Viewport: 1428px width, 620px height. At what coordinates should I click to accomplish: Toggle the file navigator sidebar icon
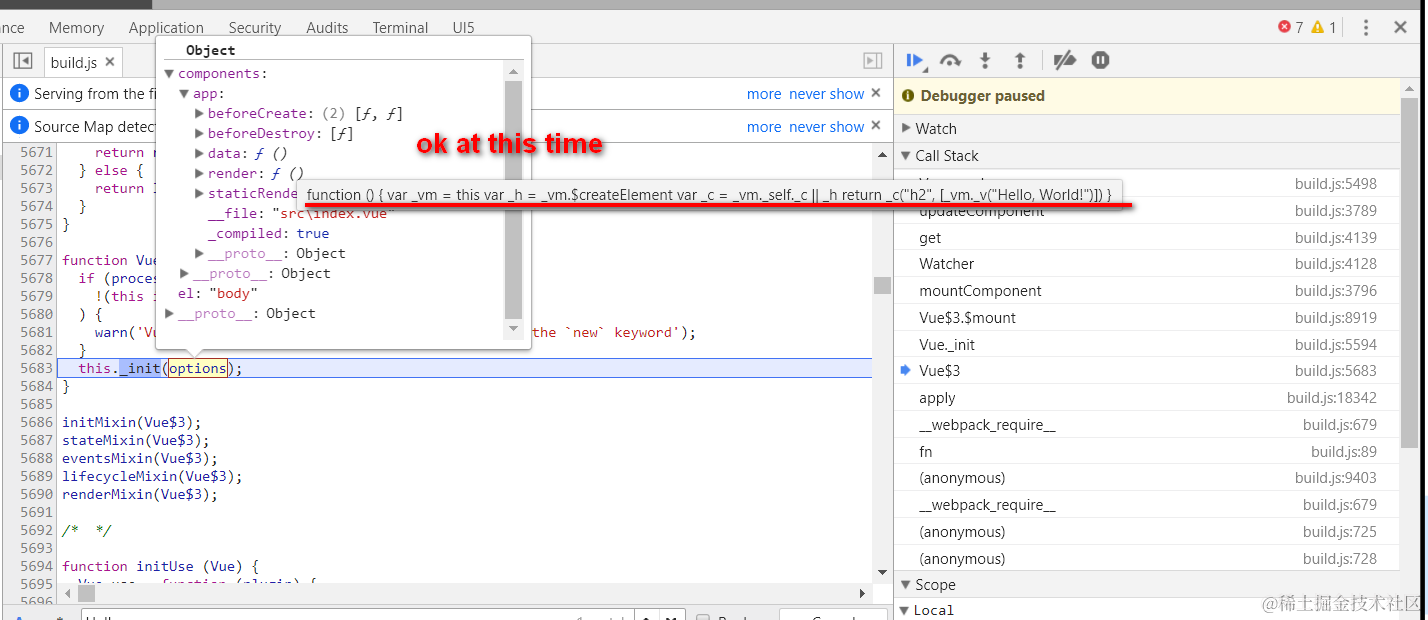[x=22, y=61]
